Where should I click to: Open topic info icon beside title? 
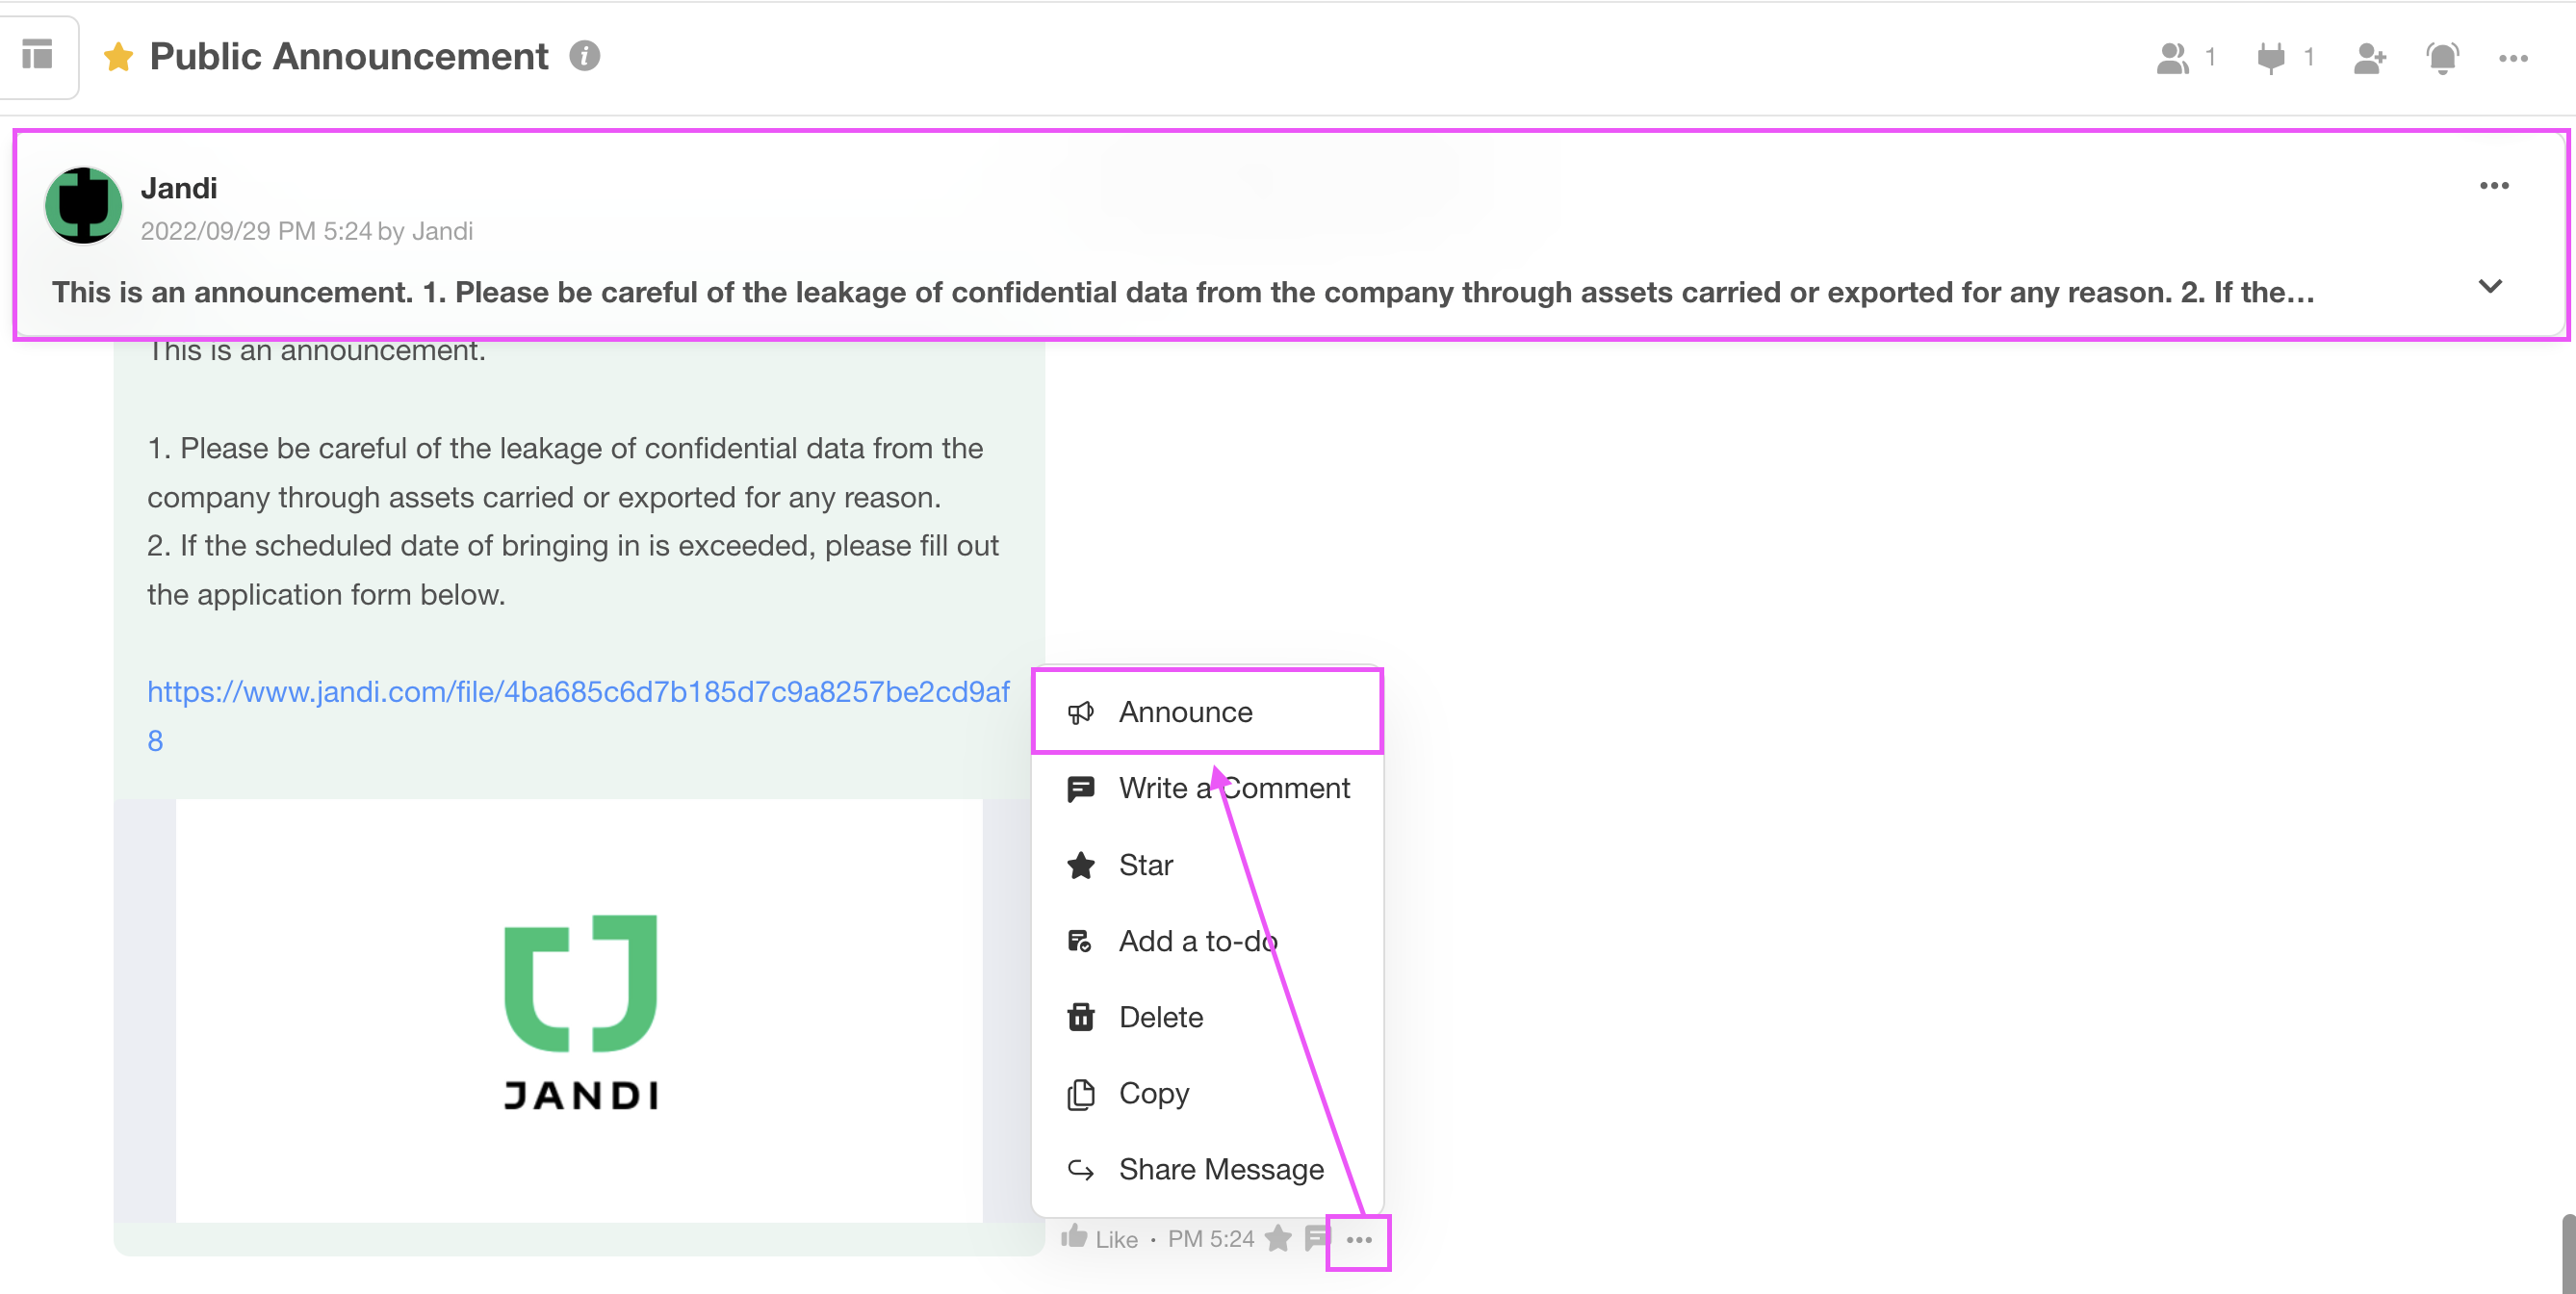pyautogui.click(x=585, y=56)
